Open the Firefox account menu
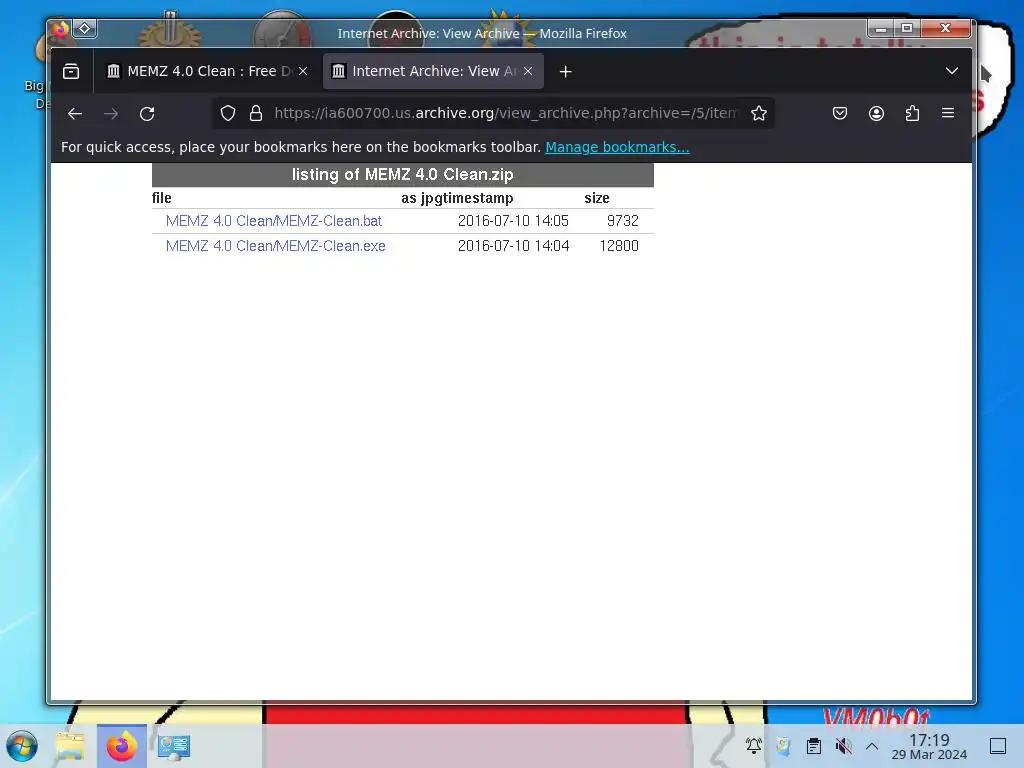The height and width of the screenshot is (768, 1024). click(876, 114)
